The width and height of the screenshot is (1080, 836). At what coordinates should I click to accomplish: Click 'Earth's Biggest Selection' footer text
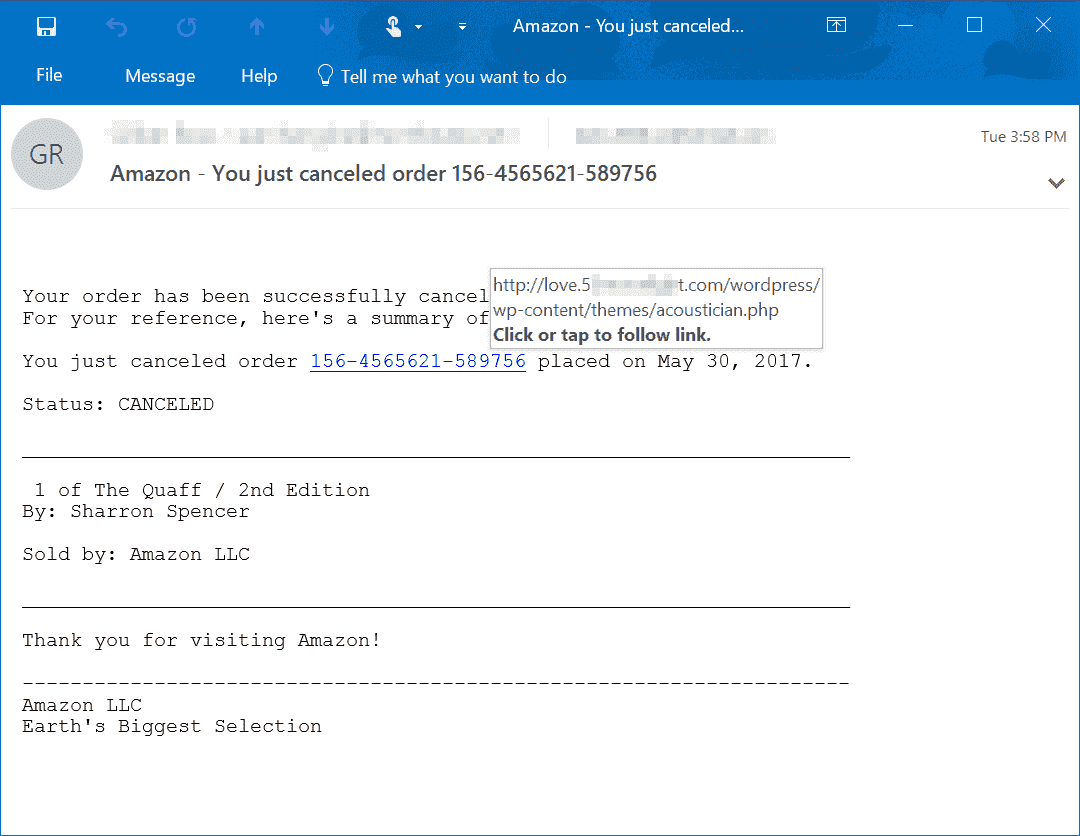tap(172, 727)
